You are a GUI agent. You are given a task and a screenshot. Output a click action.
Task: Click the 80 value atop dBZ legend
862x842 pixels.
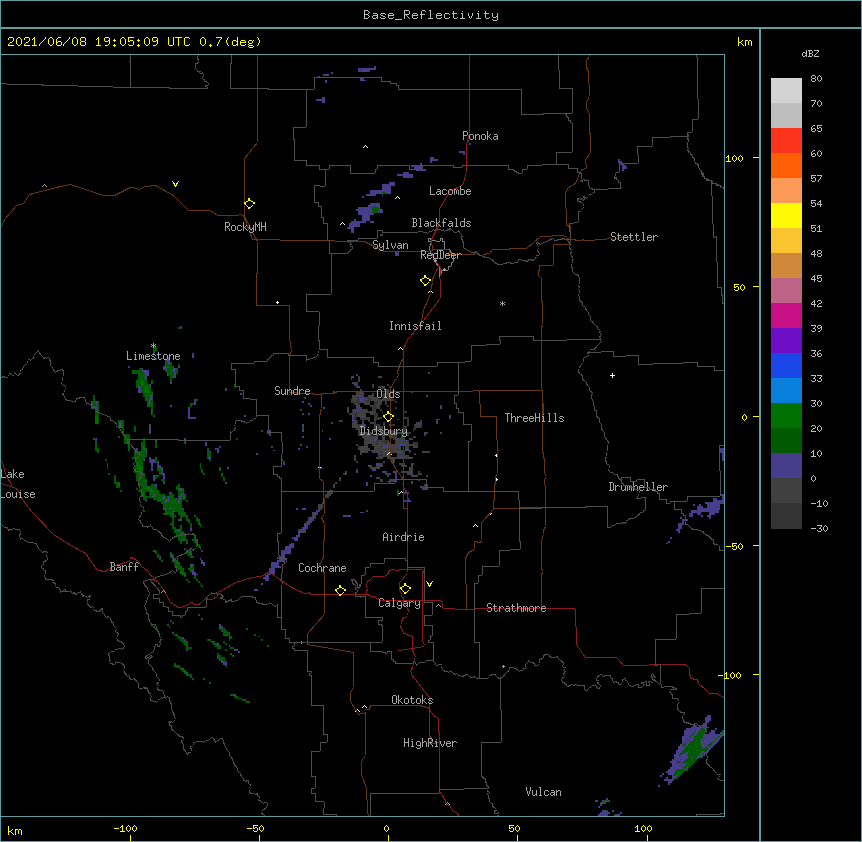816,79
